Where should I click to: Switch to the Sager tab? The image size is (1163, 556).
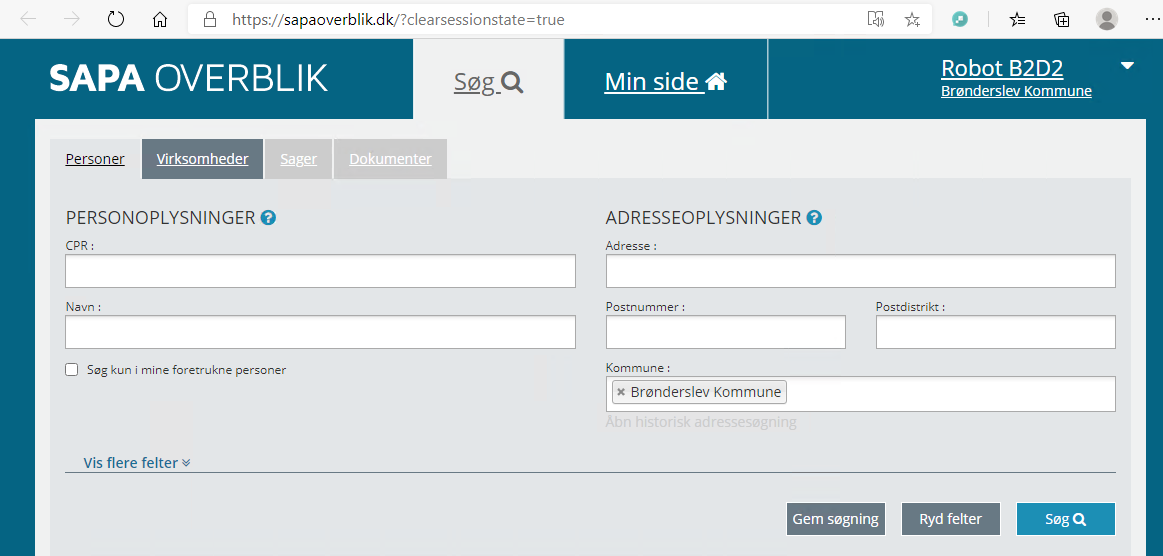pyautogui.click(x=298, y=159)
